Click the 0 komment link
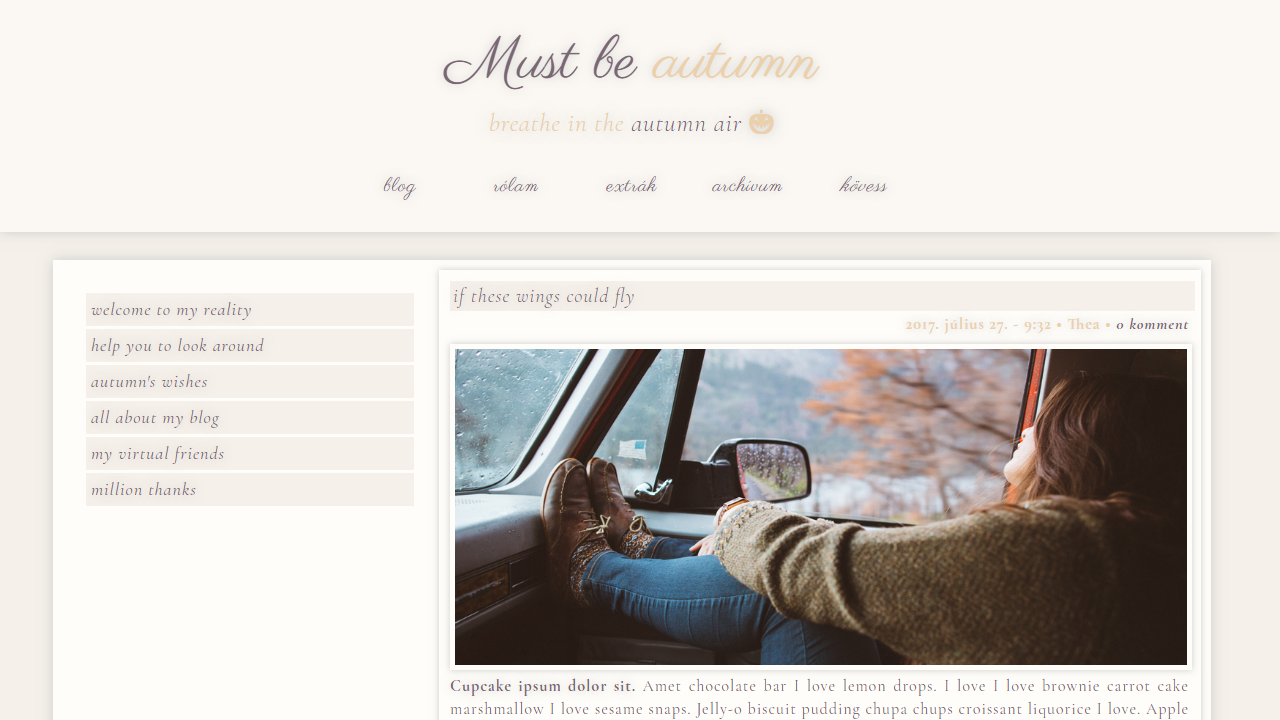Viewport: 1280px width, 720px height. coord(1152,325)
